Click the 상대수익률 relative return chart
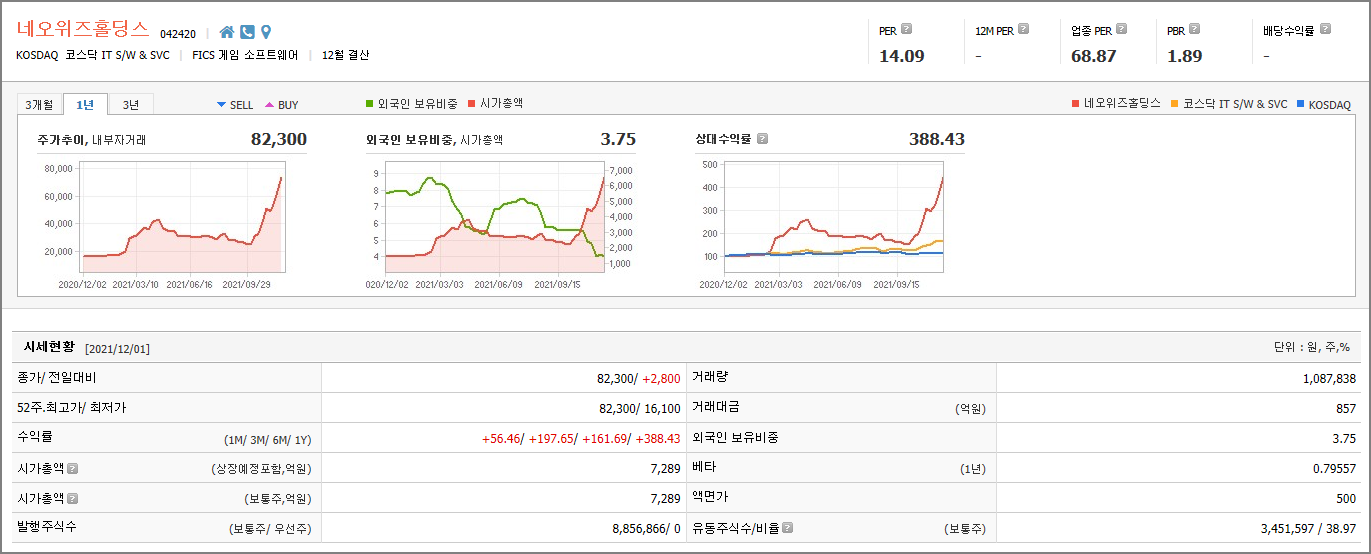Screen dimensions: 1371x554 (x=834, y=217)
